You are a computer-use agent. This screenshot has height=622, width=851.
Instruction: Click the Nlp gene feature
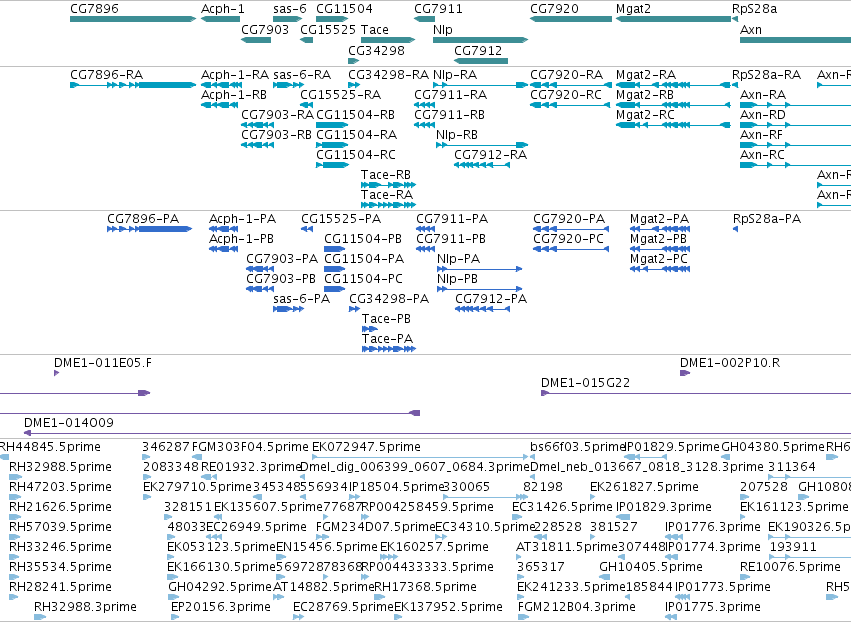click(480, 40)
